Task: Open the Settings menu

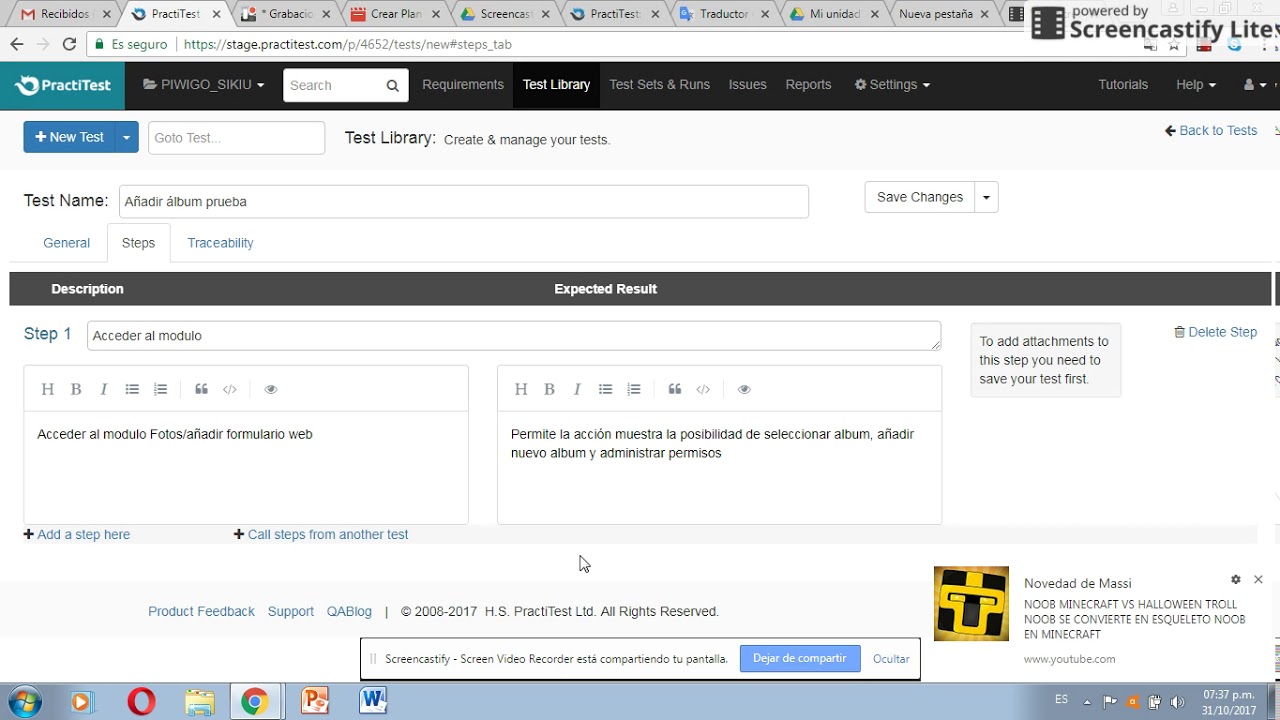Action: (892, 85)
